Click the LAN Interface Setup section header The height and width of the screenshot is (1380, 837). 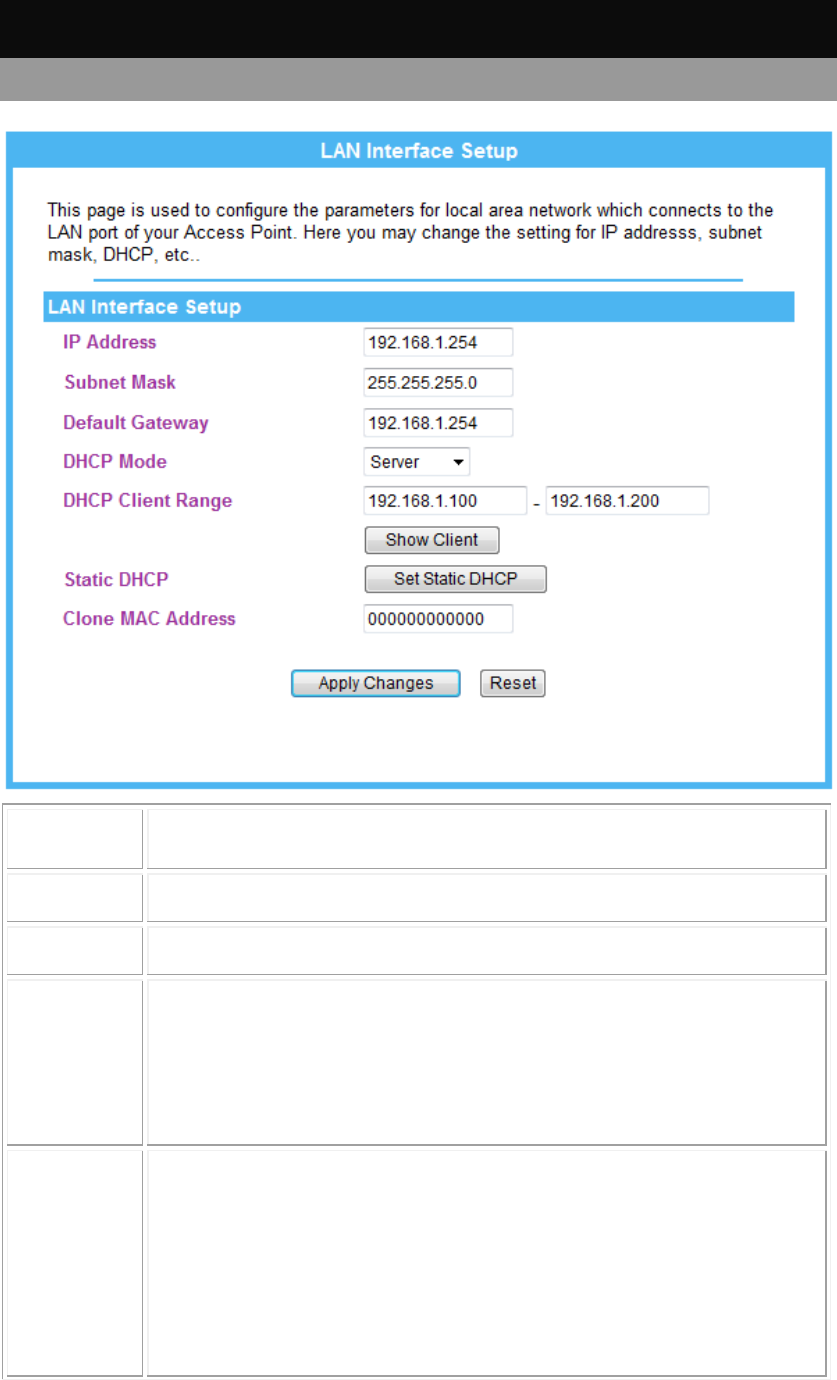(x=419, y=307)
